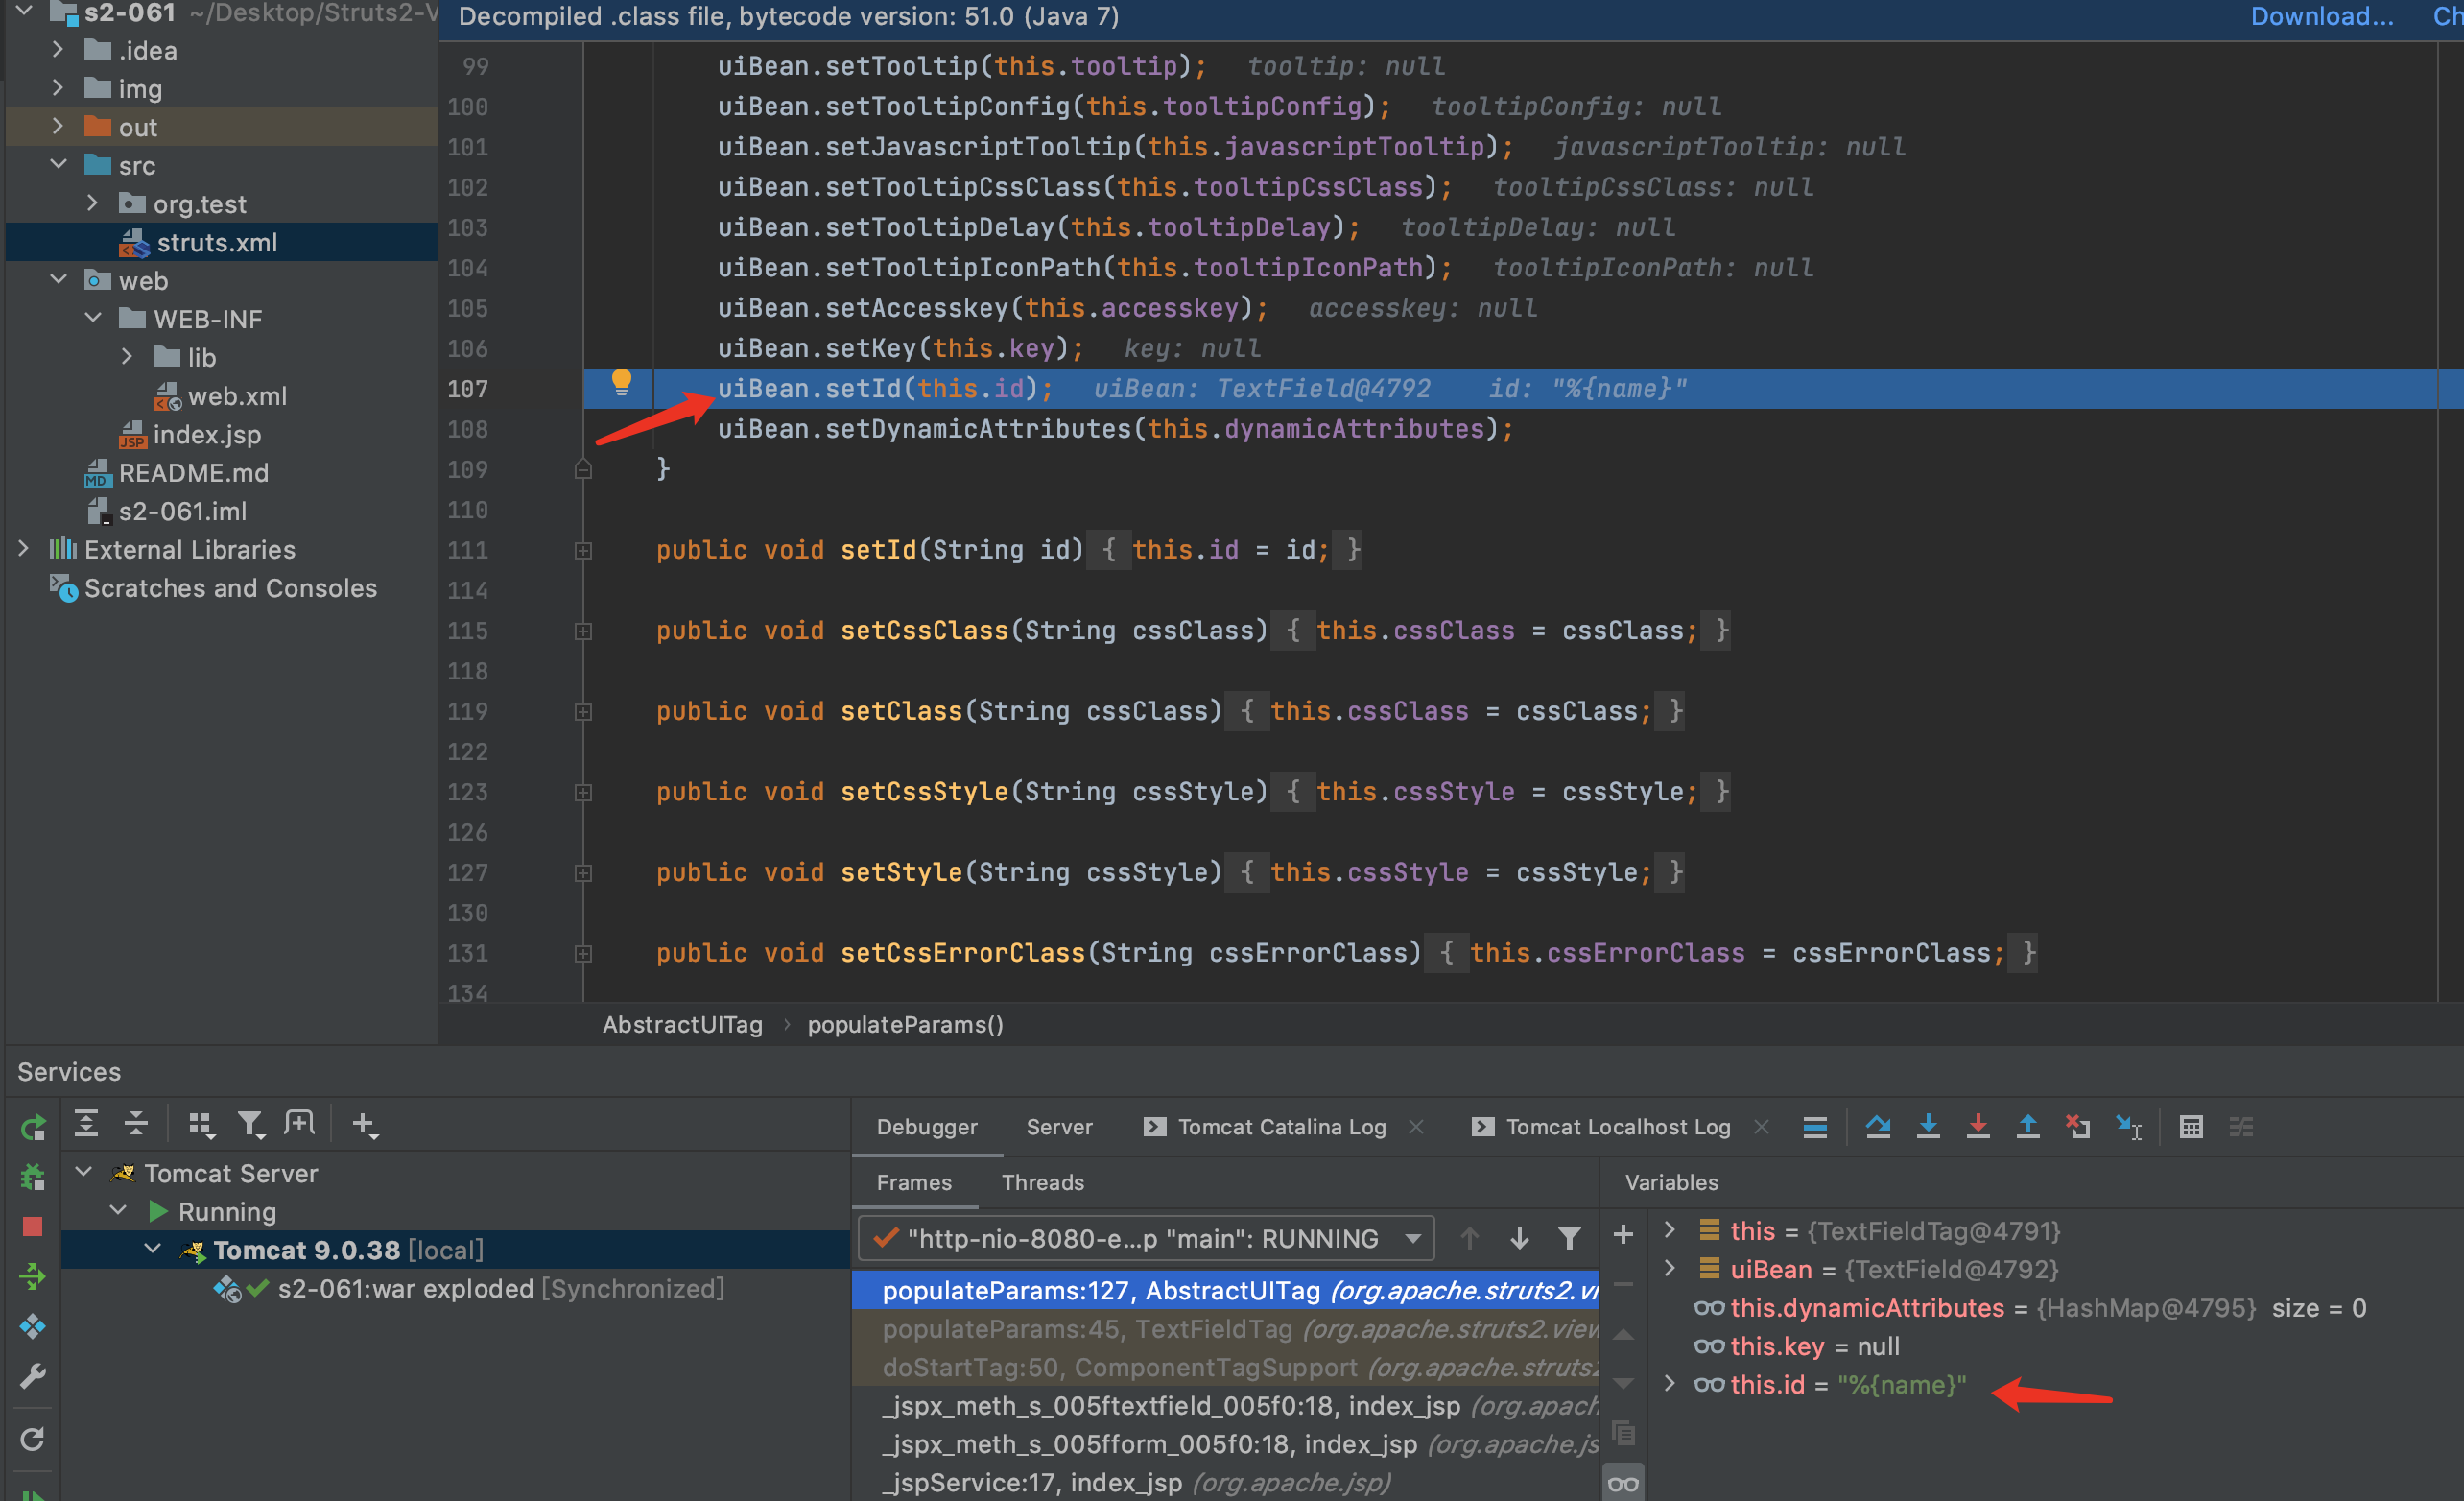Toggle fold marker for setCssStyle method
This screenshot has width=2464, height=1501.
tap(583, 792)
